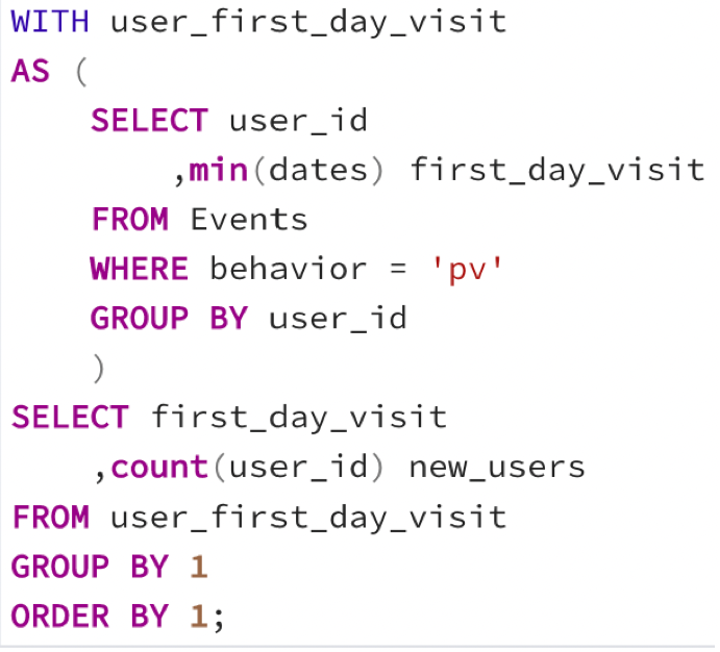Viewport: 720px width, 652px height.
Task: Click first_day_visit alias after min(dates)
Action: 557,171
